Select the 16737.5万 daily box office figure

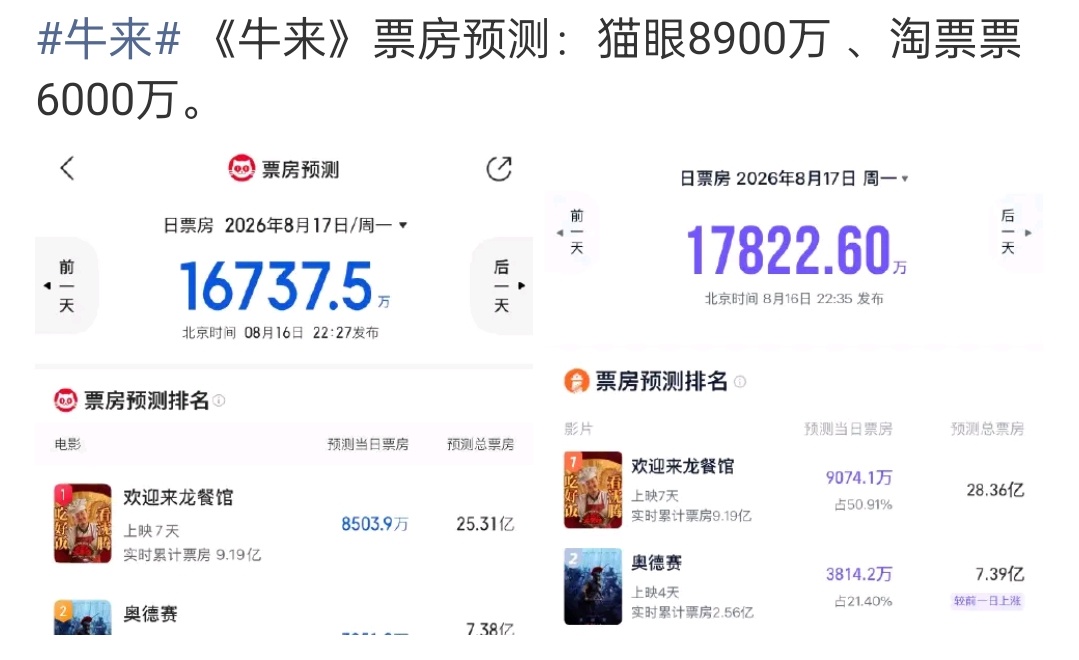click(284, 286)
